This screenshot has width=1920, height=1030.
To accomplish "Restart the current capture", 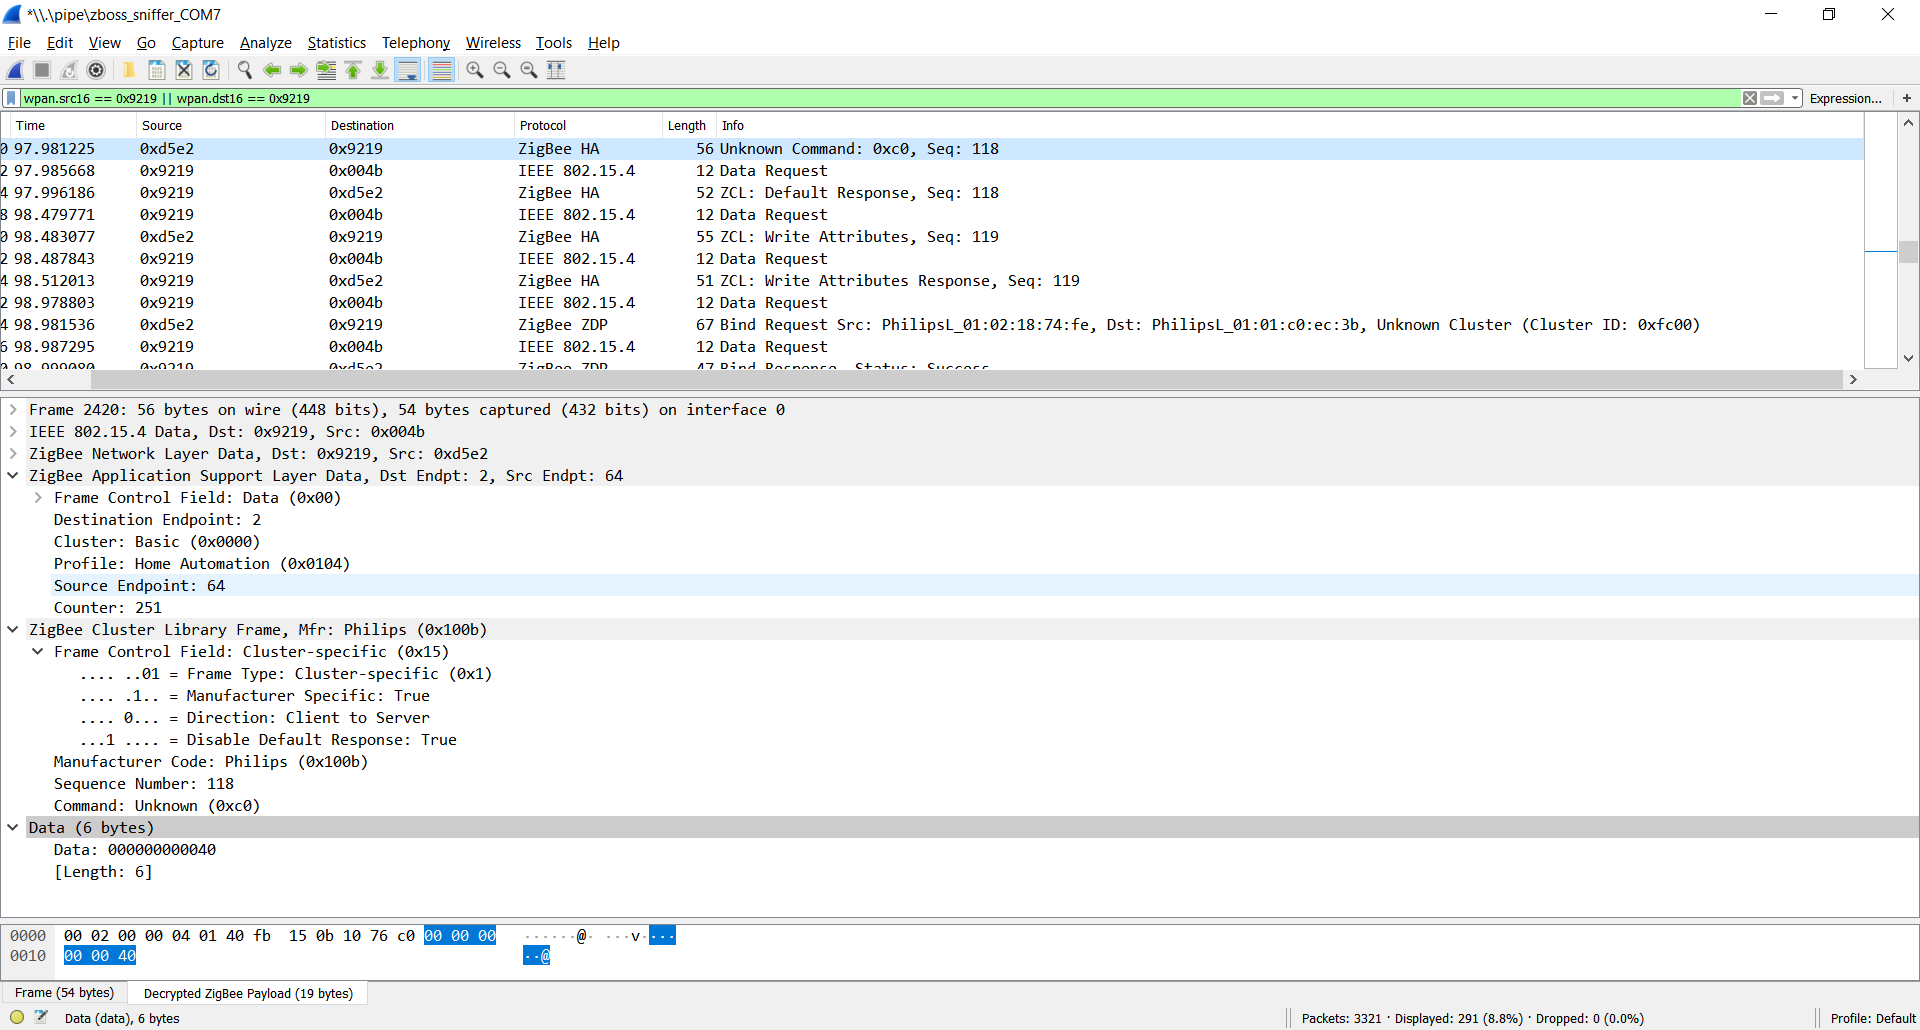I will [x=69, y=70].
